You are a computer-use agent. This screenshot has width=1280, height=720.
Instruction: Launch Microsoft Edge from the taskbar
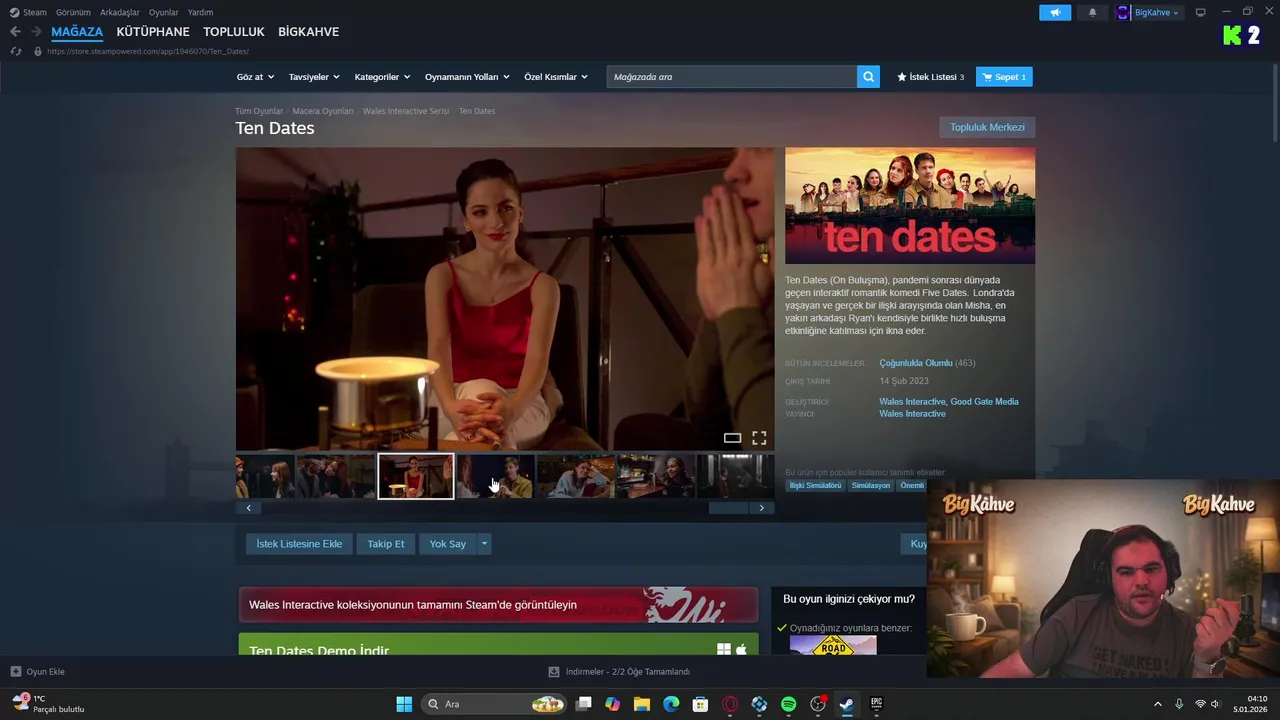pos(671,704)
